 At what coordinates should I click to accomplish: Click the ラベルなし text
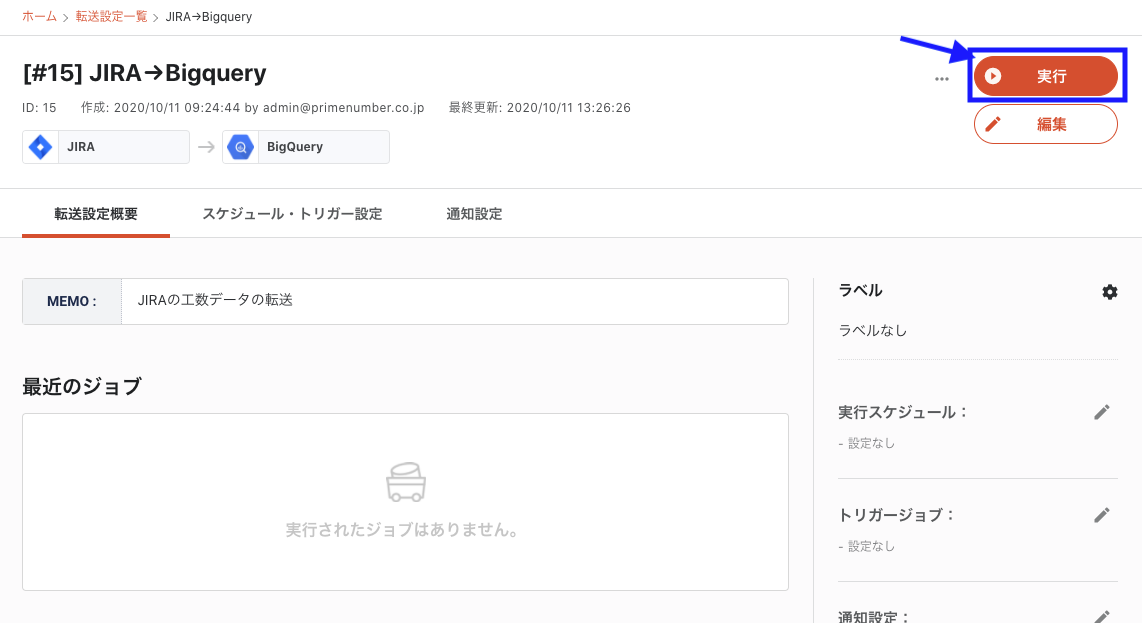(x=873, y=330)
